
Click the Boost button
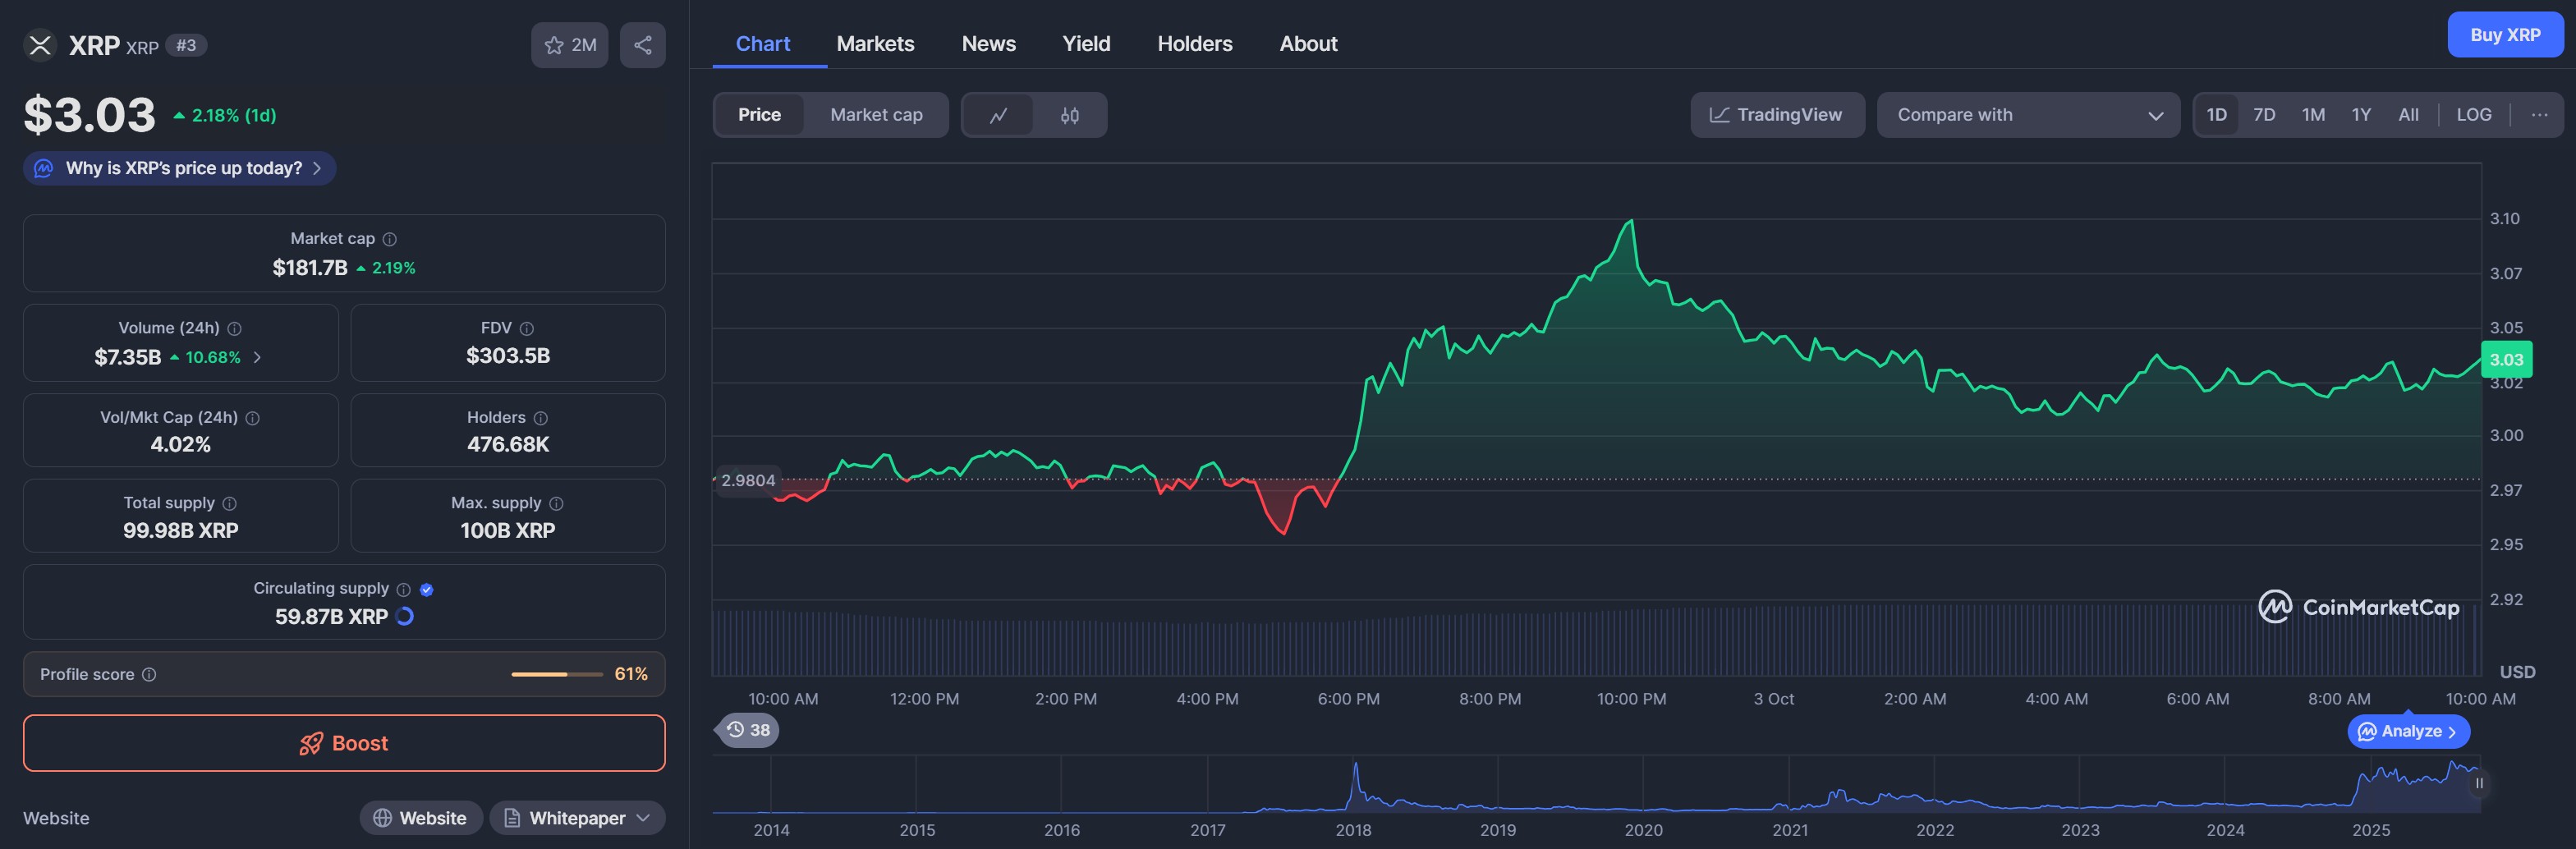tap(344, 743)
